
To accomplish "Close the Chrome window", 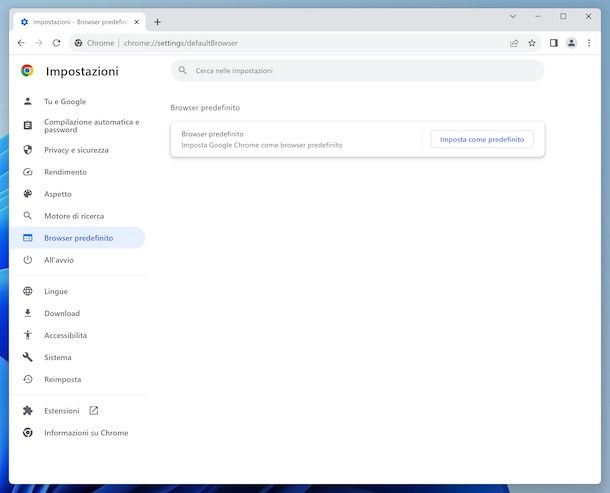I will pyautogui.click(x=588, y=16).
